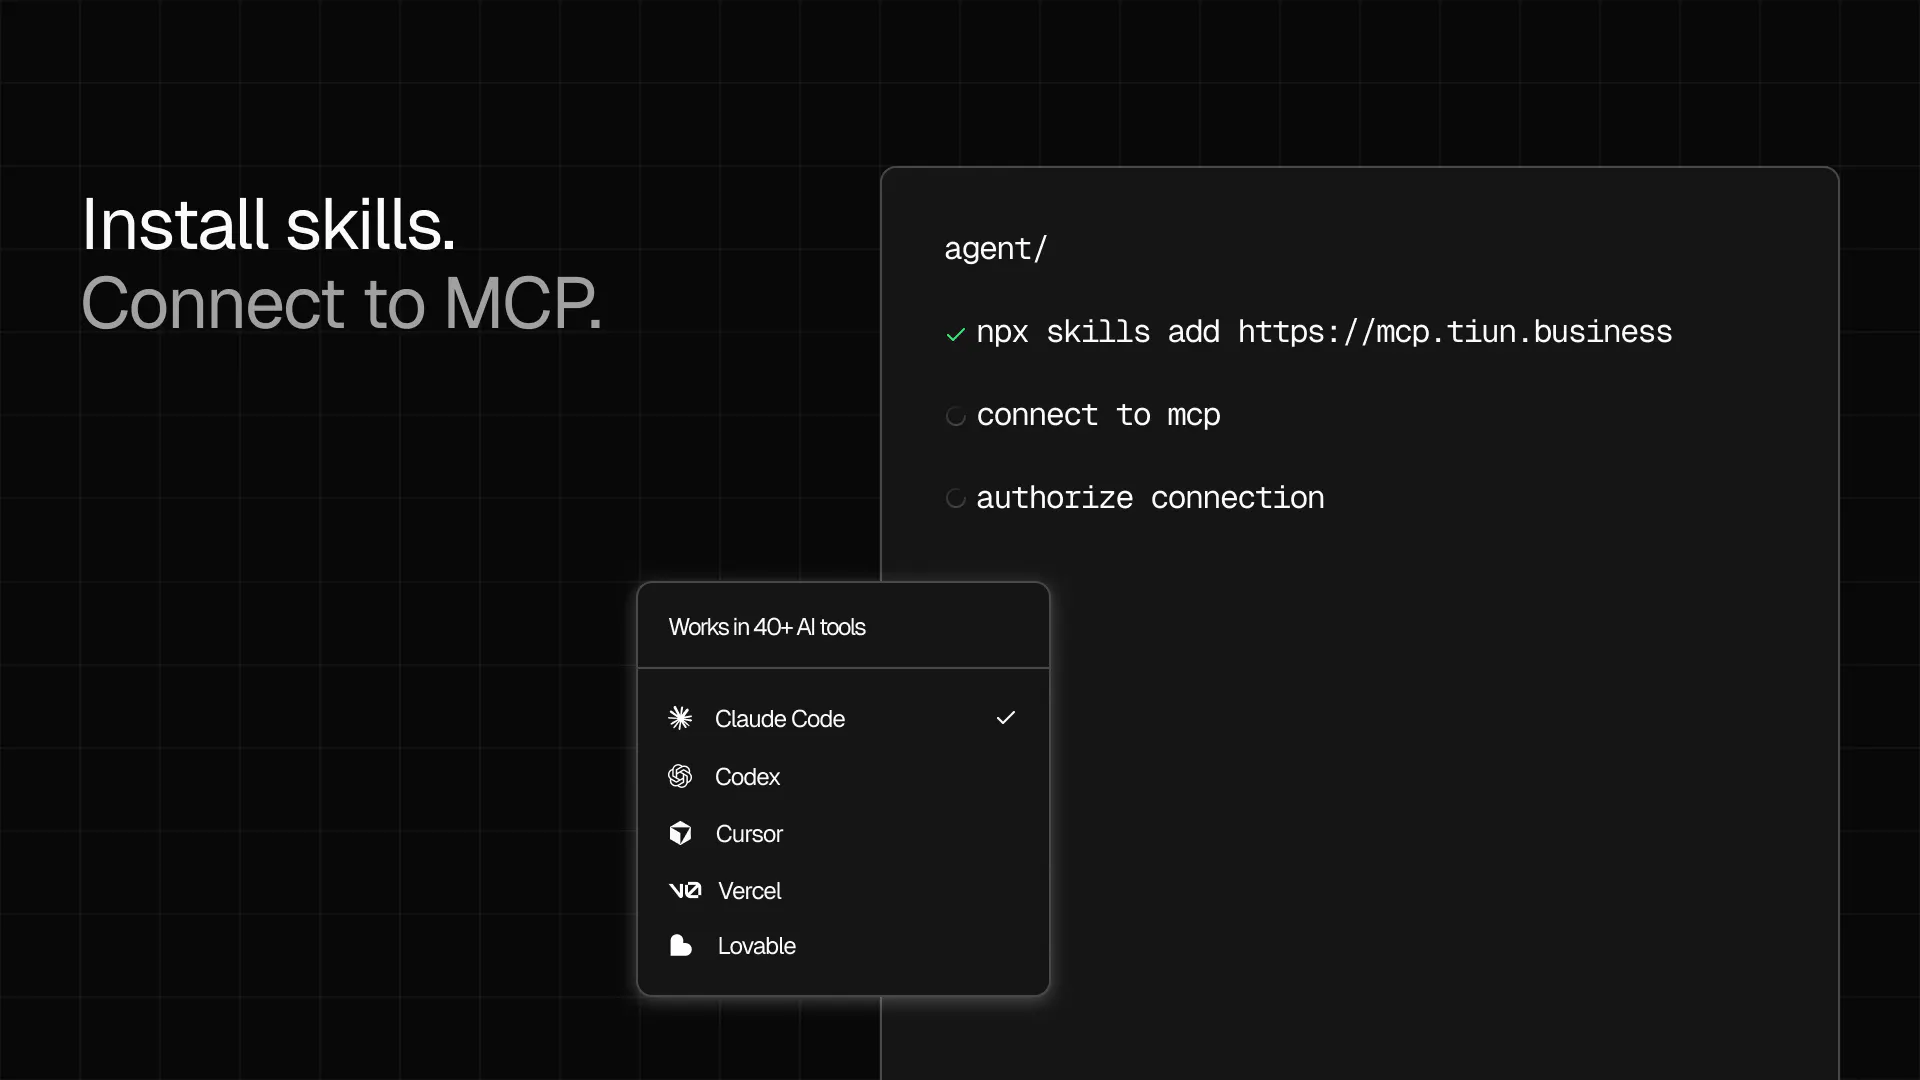Choose Codex in the AI tools list

pyautogui.click(x=843, y=776)
